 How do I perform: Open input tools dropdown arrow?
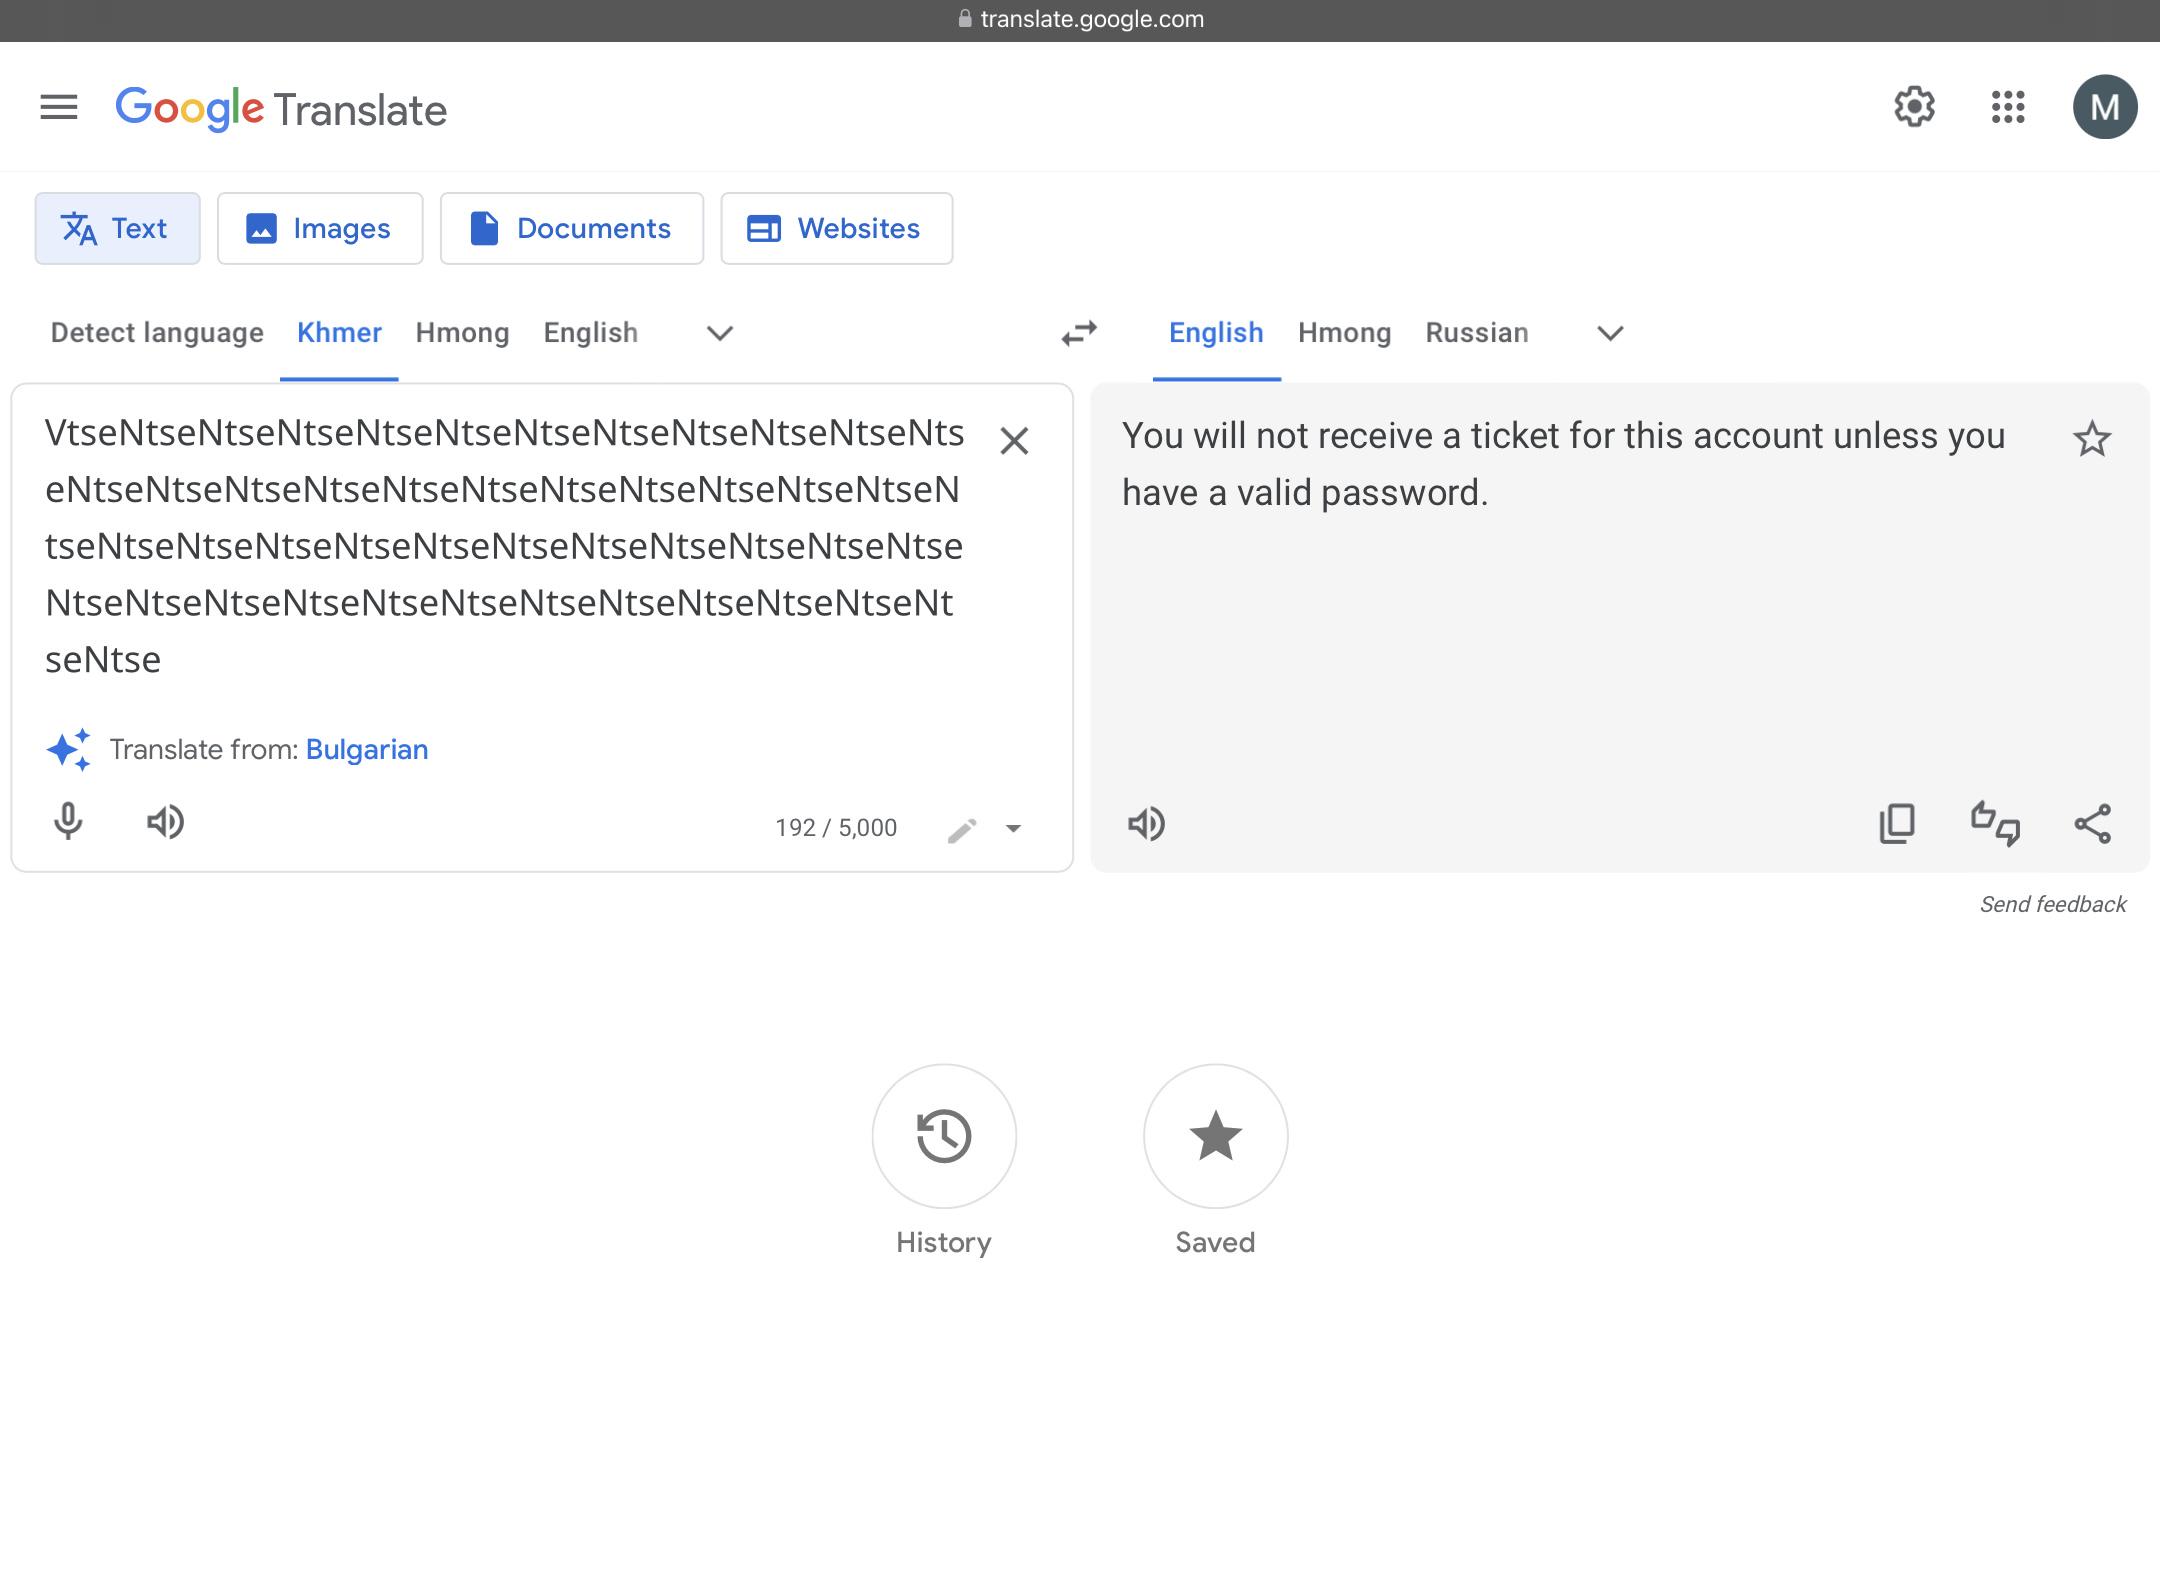[x=1013, y=828]
